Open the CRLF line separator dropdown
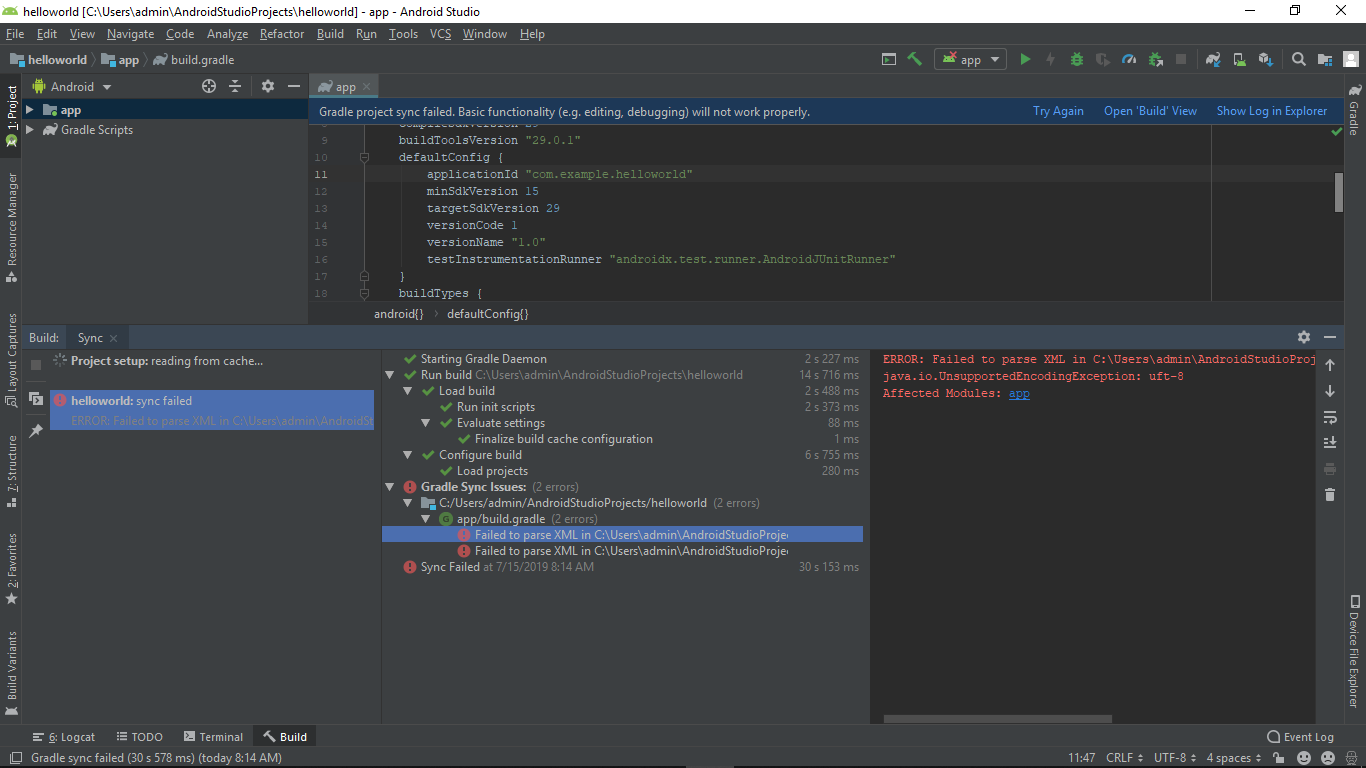The image size is (1366, 768). point(1124,758)
